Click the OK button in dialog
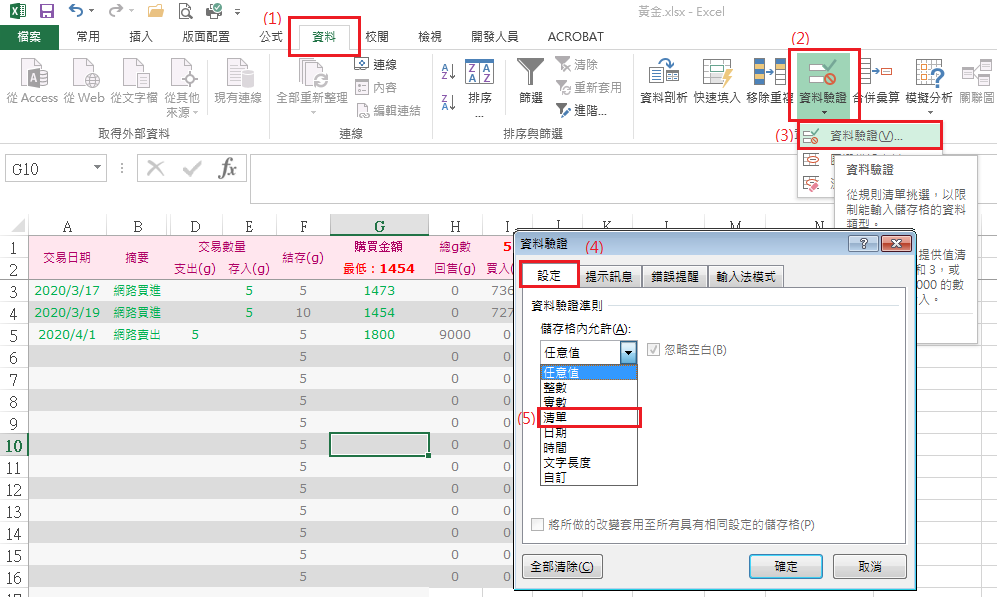Image resolution: width=997 pixels, height=597 pixels. point(786,566)
